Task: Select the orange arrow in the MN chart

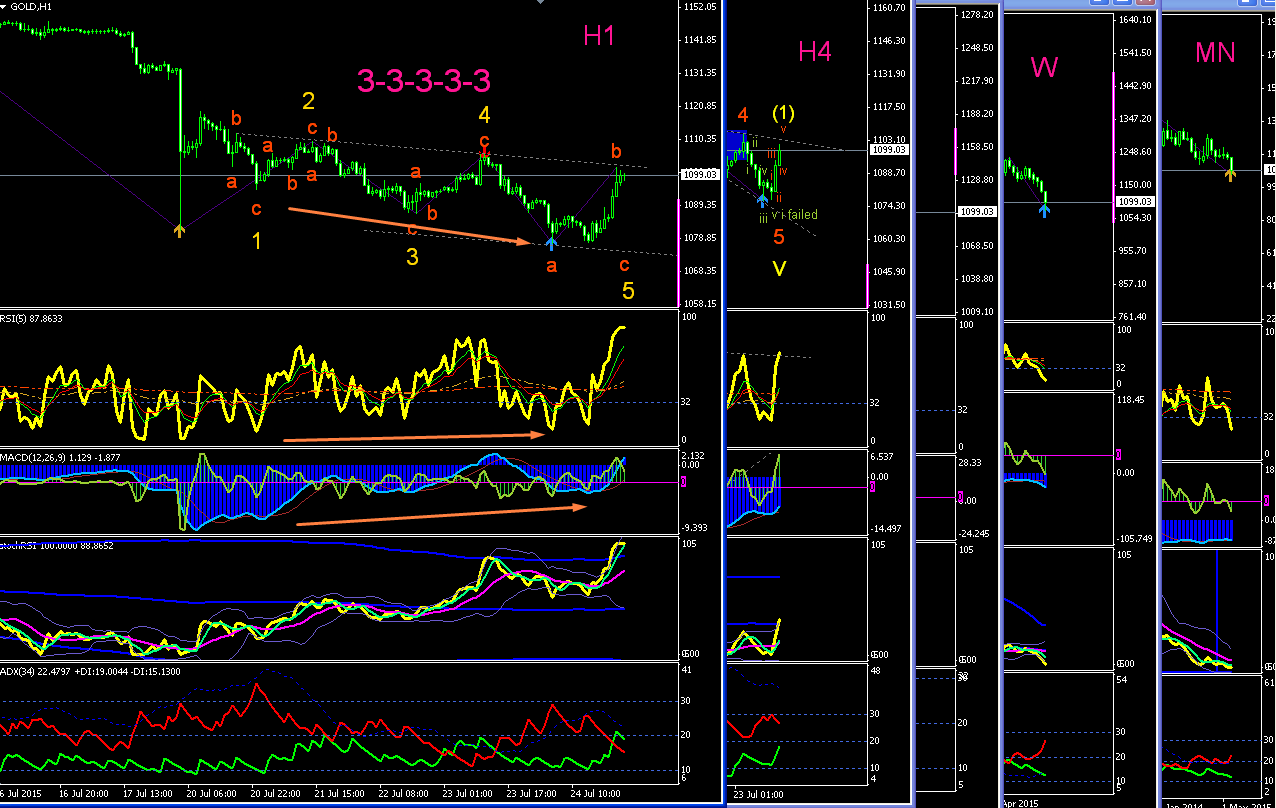Action: coord(1229,175)
